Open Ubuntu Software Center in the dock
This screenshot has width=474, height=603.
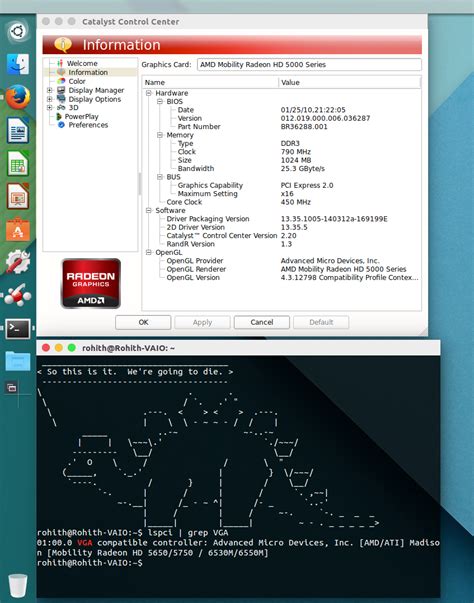point(18,230)
